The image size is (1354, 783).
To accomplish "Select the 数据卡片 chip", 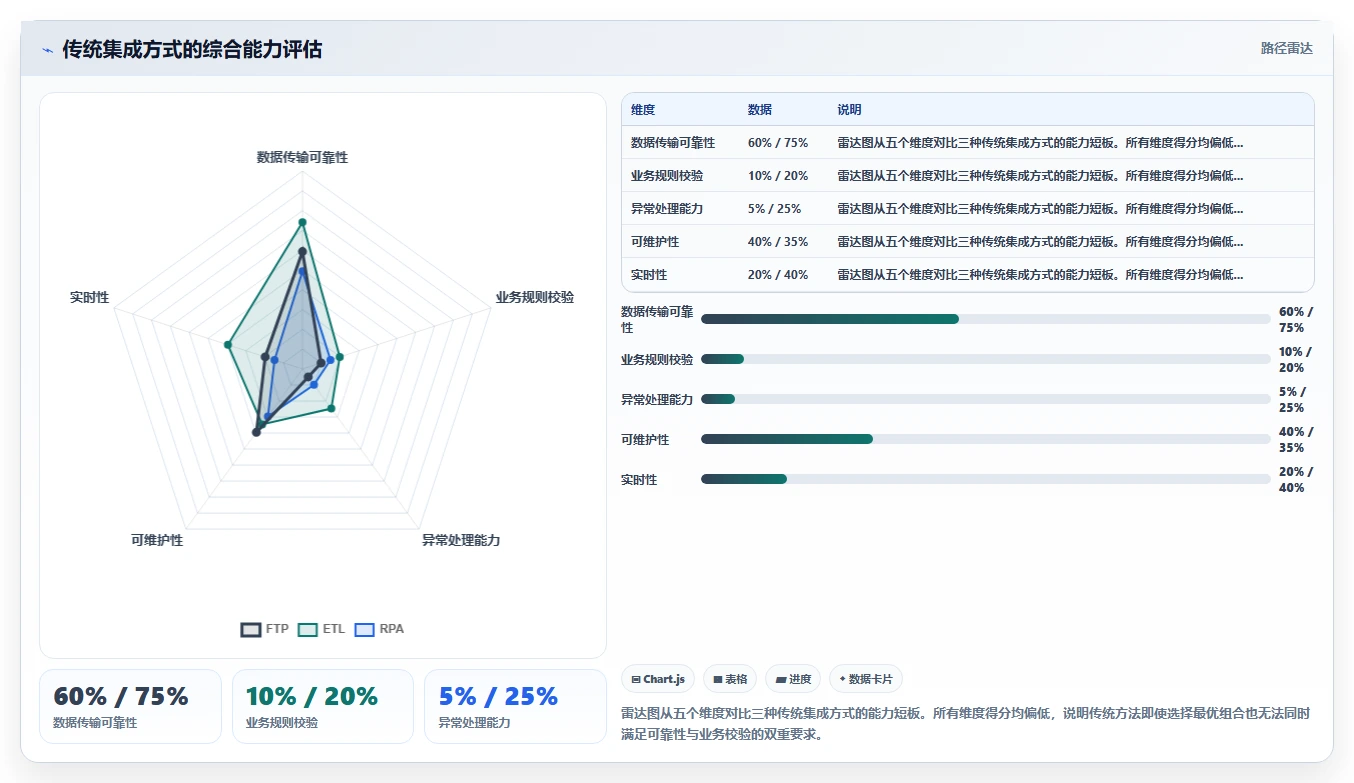I will point(866,679).
